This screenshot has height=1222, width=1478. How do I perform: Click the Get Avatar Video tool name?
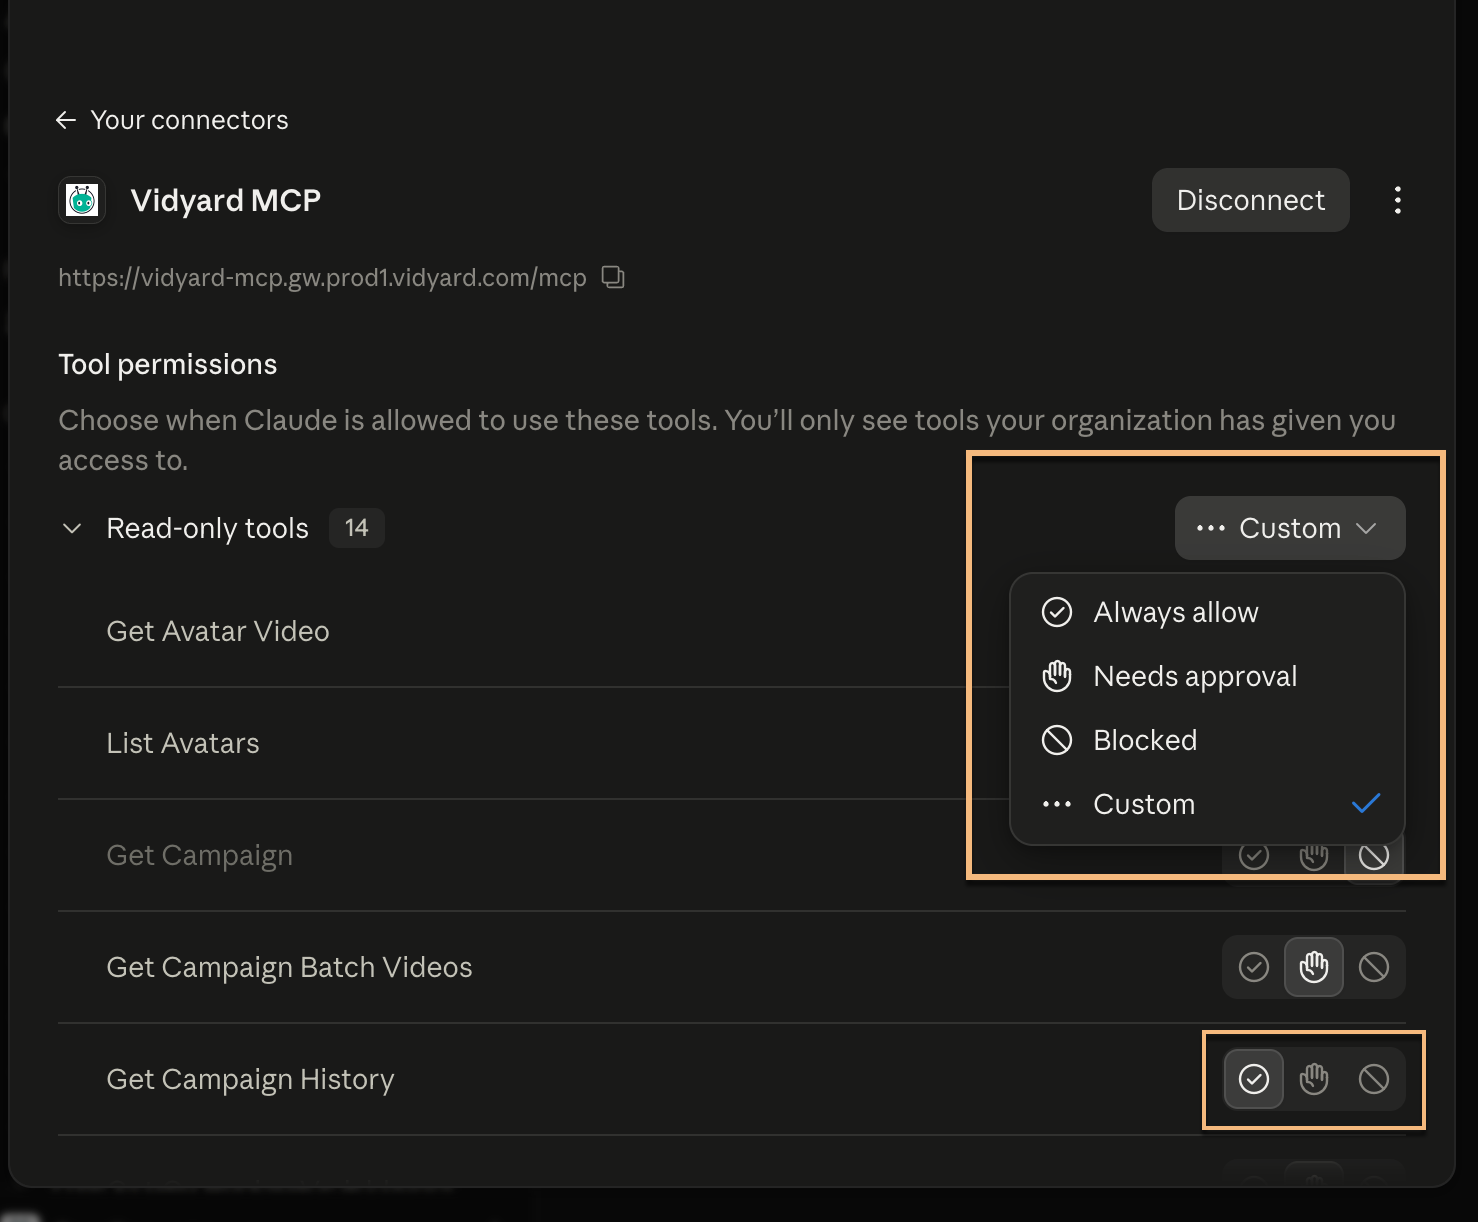click(218, 631)
